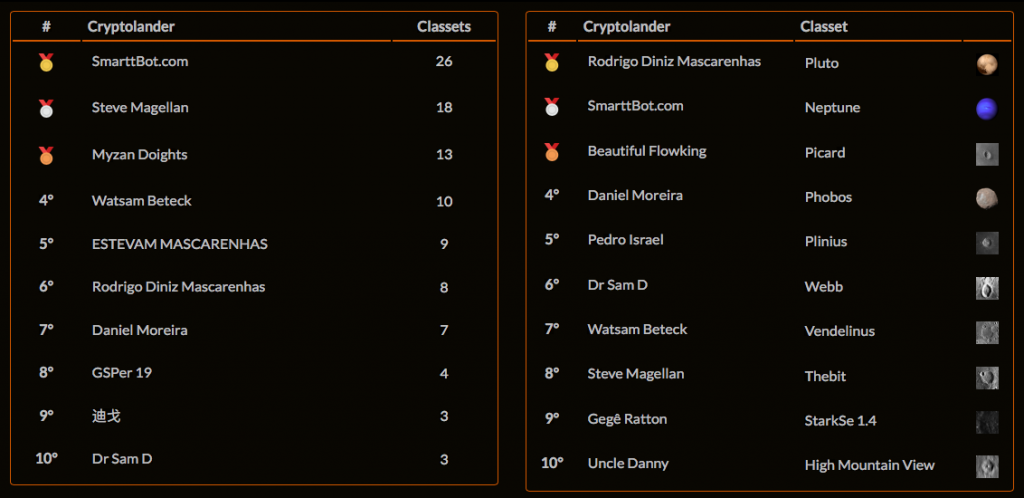Click the GSPer 19 cryptolander name
Viewport: 1024px width, 498px height.
pos(122,373)
